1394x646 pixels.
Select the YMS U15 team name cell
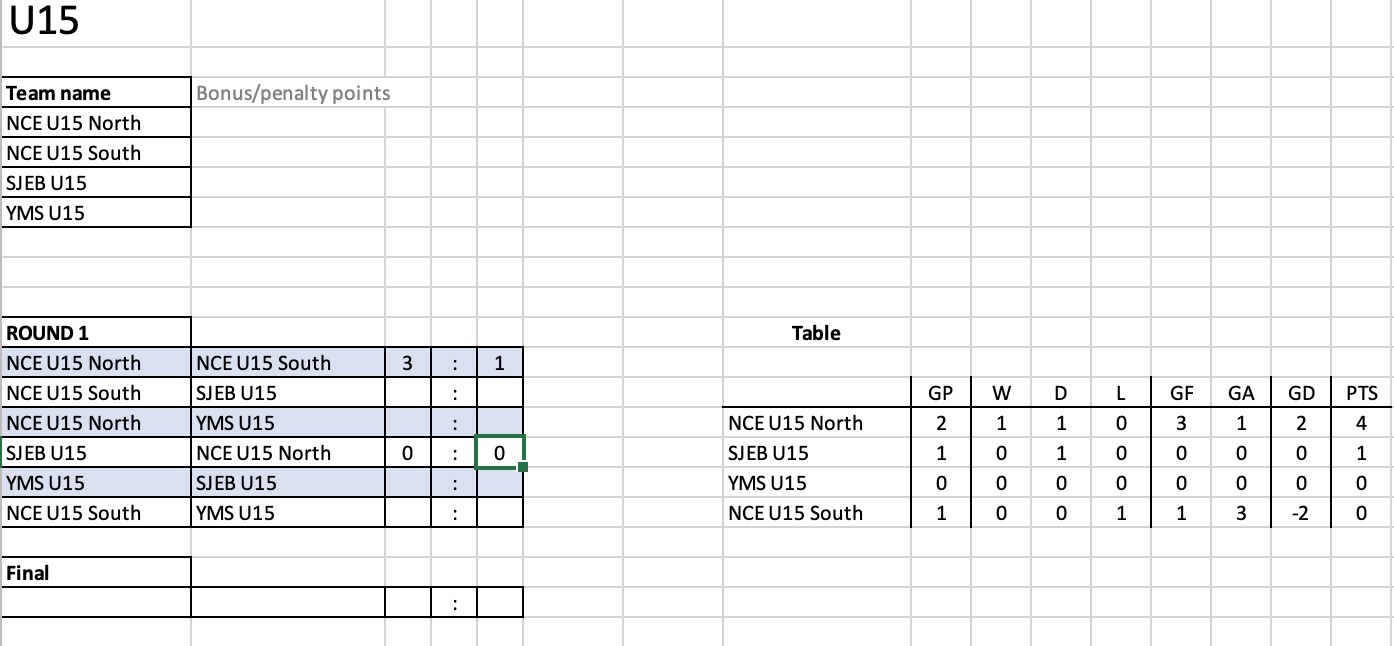pos(96,213)
